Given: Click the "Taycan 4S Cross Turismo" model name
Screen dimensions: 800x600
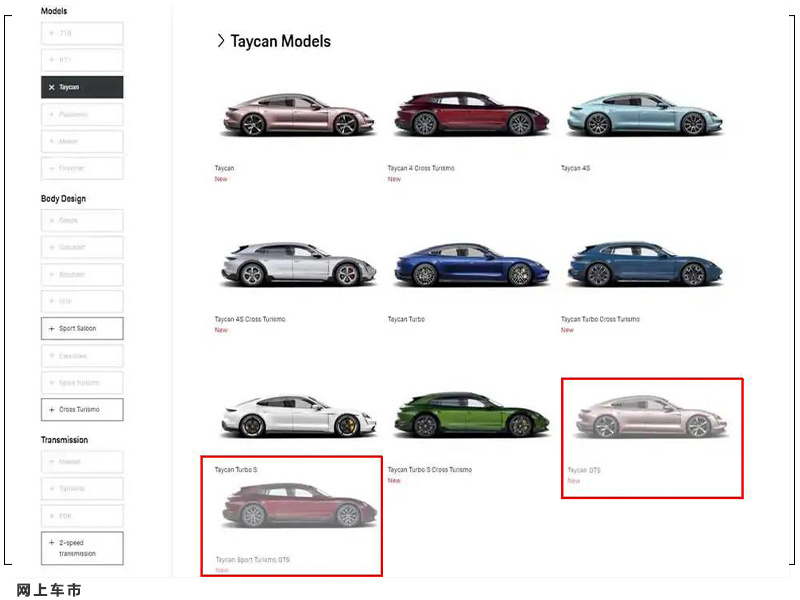Looking at the screenshot, I should tap(250, 319).
